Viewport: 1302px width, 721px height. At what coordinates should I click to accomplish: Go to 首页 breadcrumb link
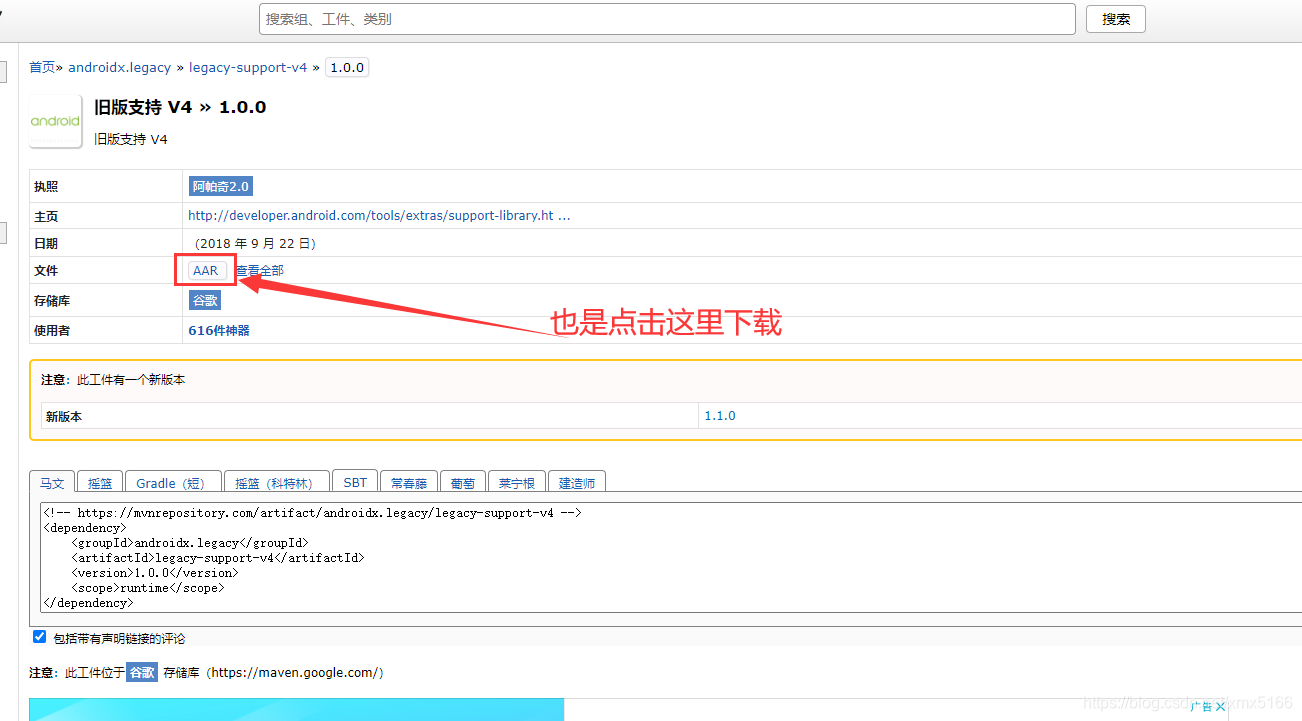42,67
